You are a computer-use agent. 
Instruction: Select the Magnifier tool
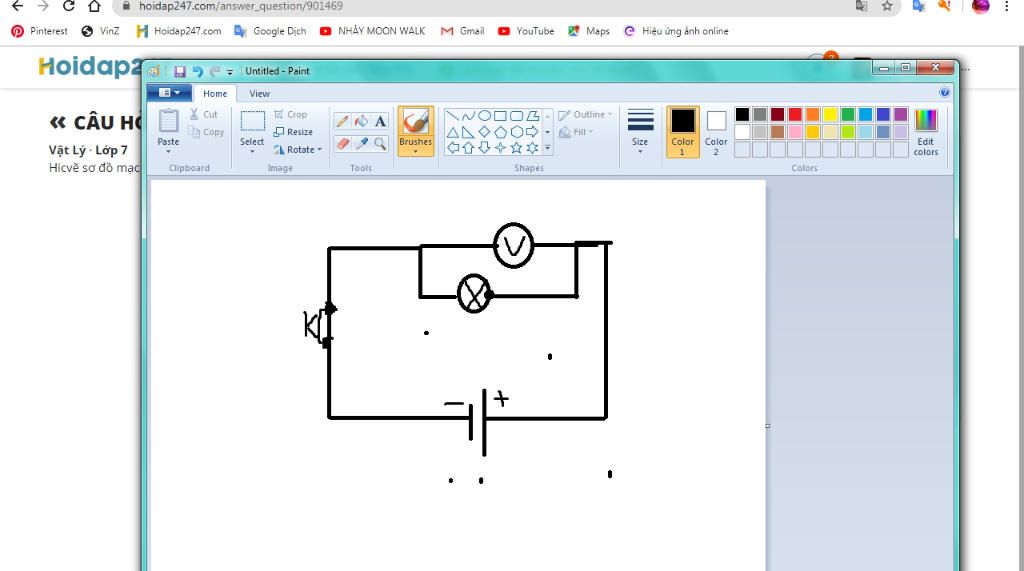380,143
